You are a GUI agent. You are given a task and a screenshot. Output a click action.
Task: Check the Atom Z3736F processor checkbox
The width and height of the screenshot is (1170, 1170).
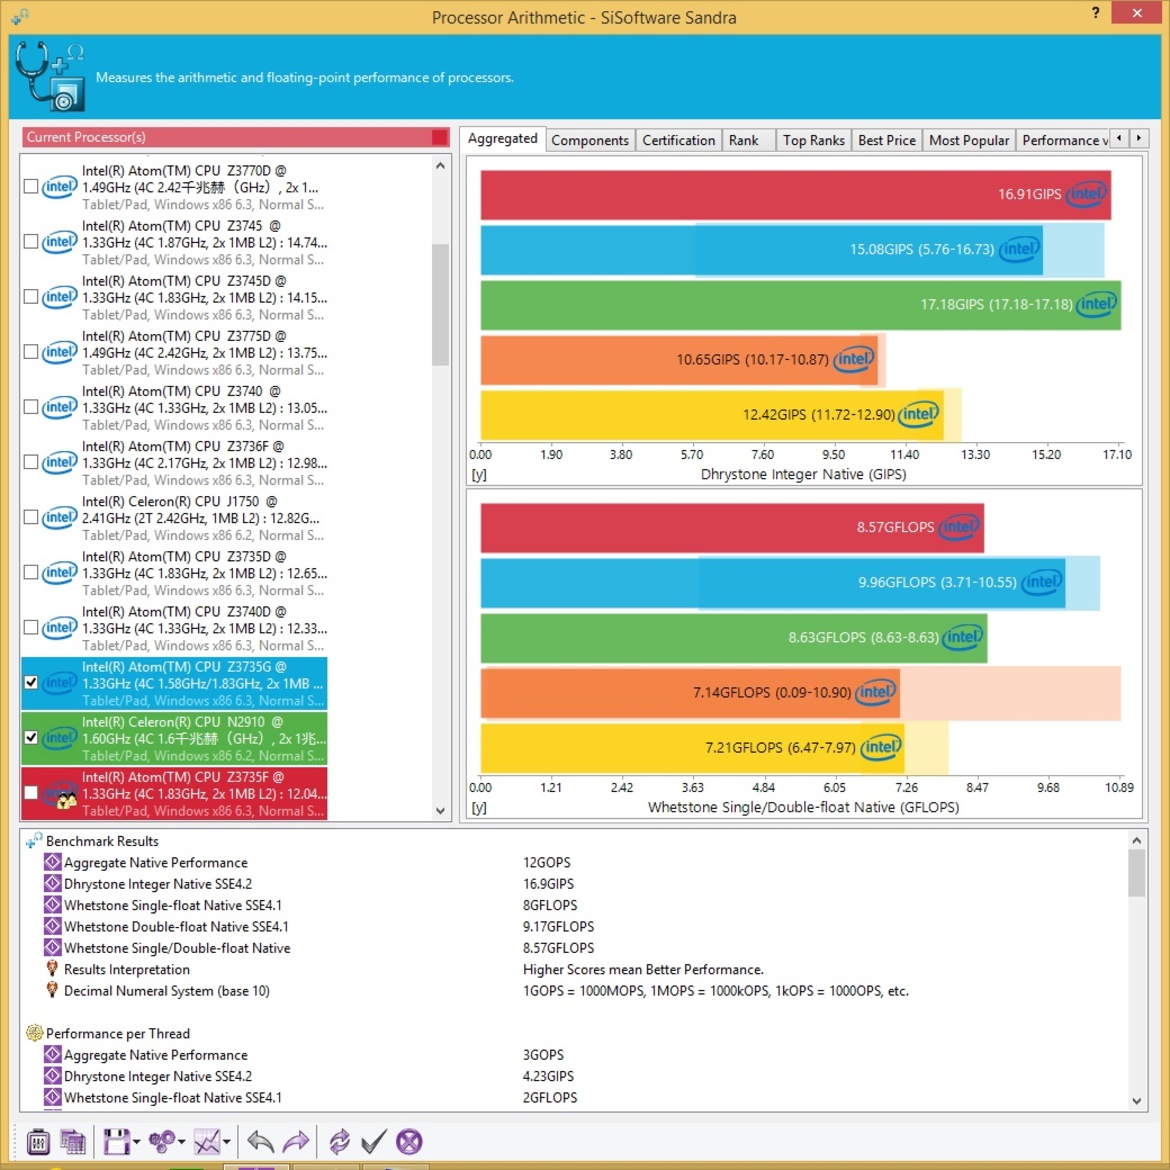pos(31,463)
